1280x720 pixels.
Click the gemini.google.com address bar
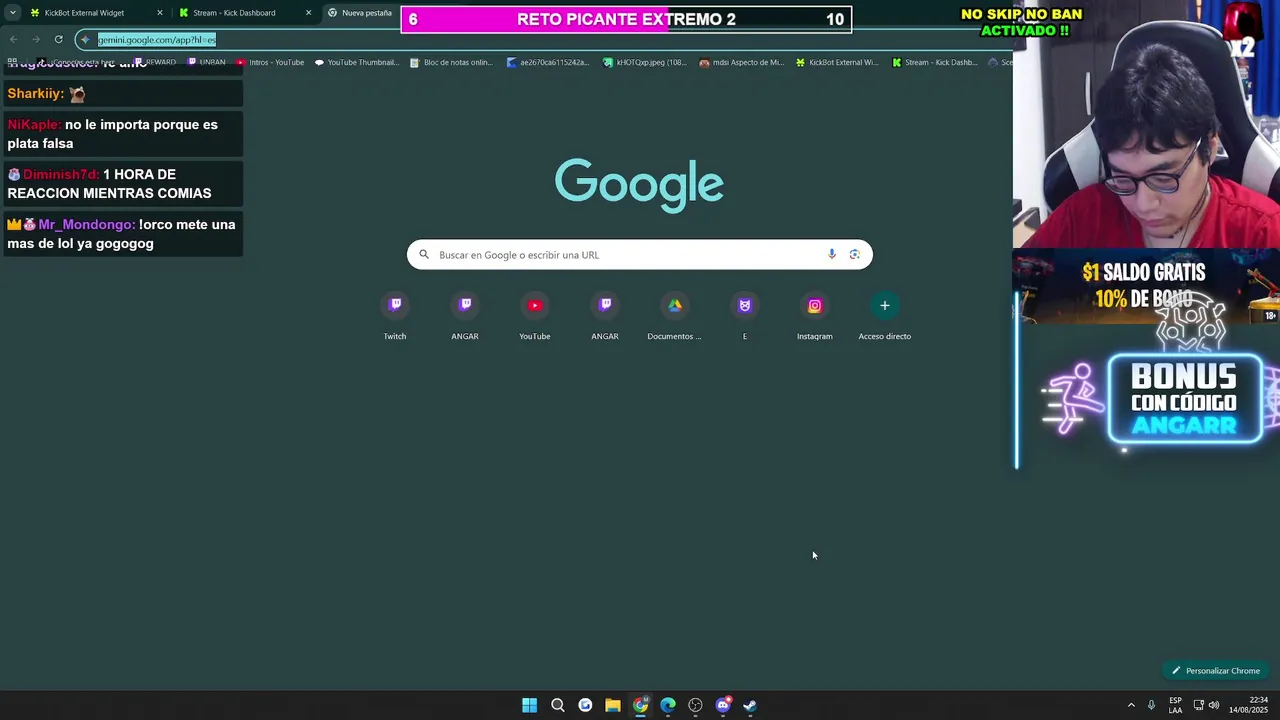pyautogui.click(x=157, y=40)
